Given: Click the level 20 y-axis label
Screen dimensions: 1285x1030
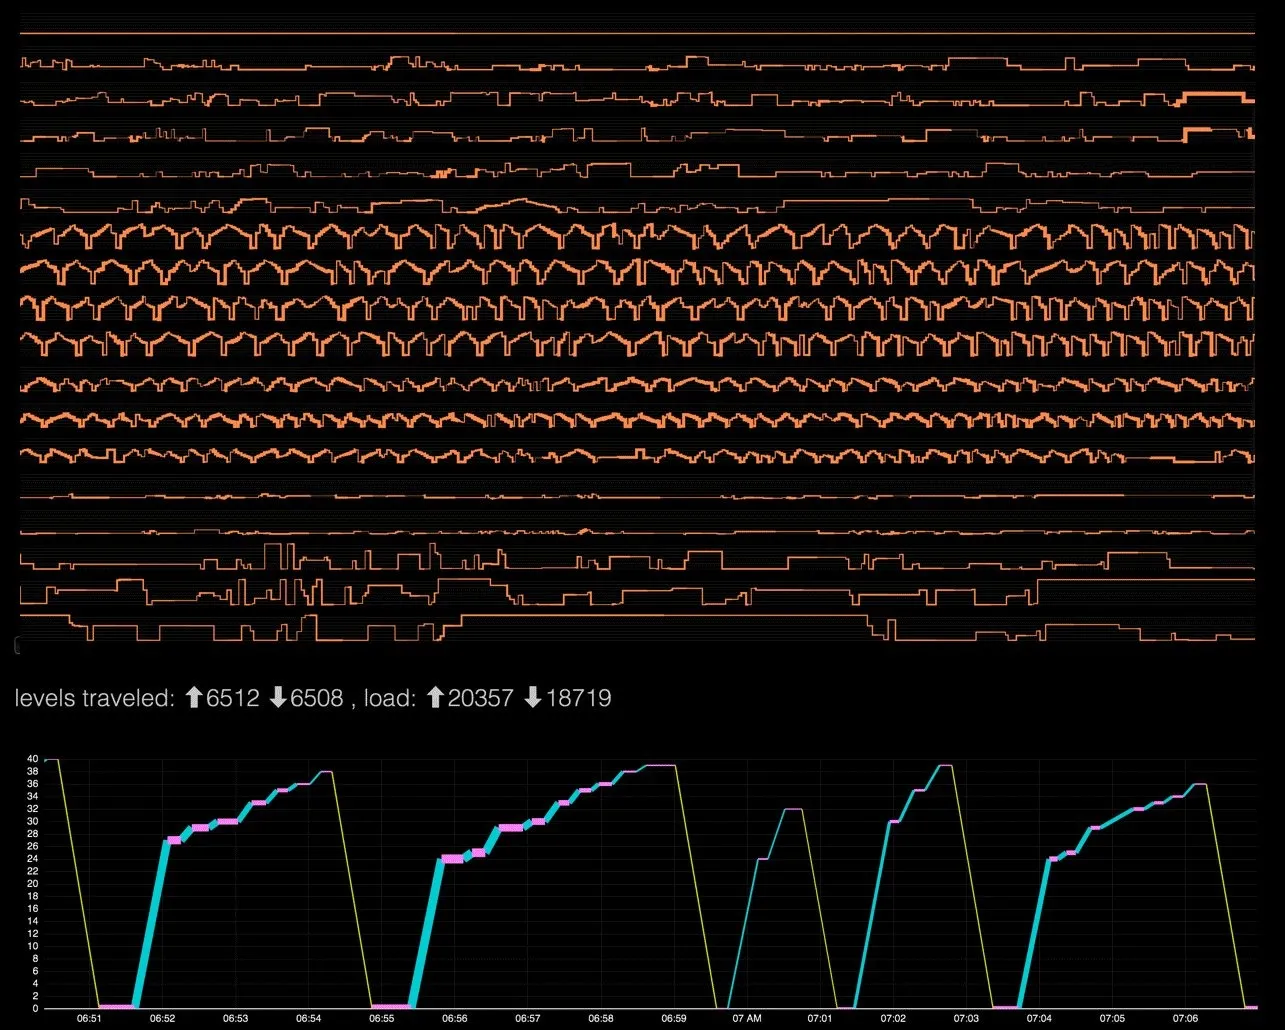Looking at the screenshot, I should (x=32, y=884).
